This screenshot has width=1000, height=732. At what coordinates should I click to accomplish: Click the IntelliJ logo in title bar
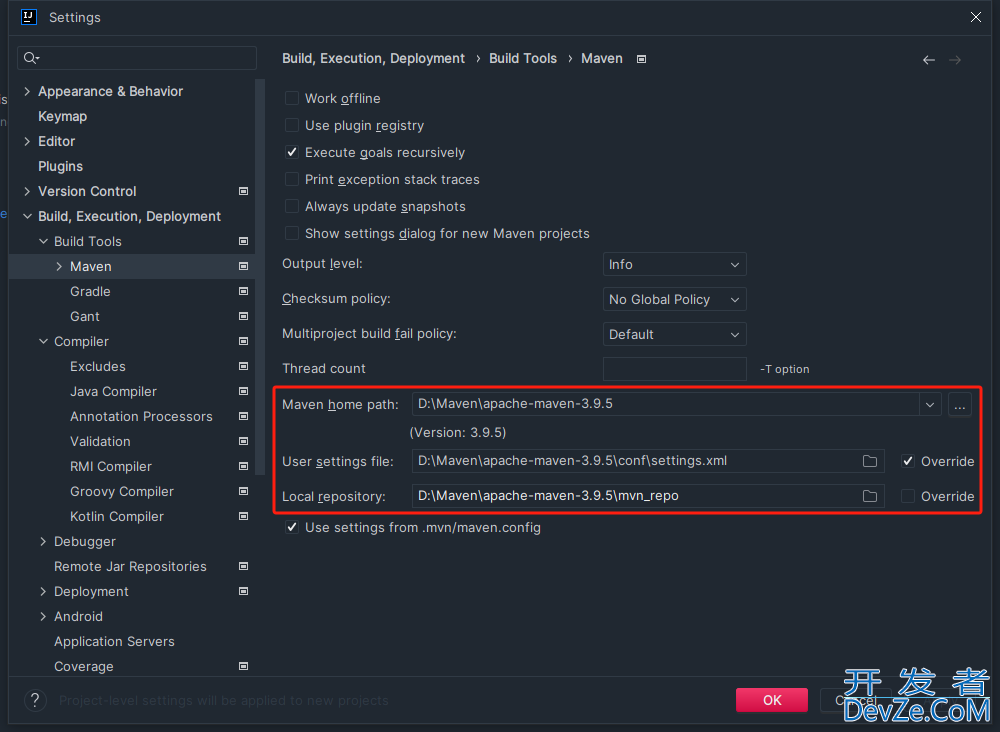tap(29, 17)
